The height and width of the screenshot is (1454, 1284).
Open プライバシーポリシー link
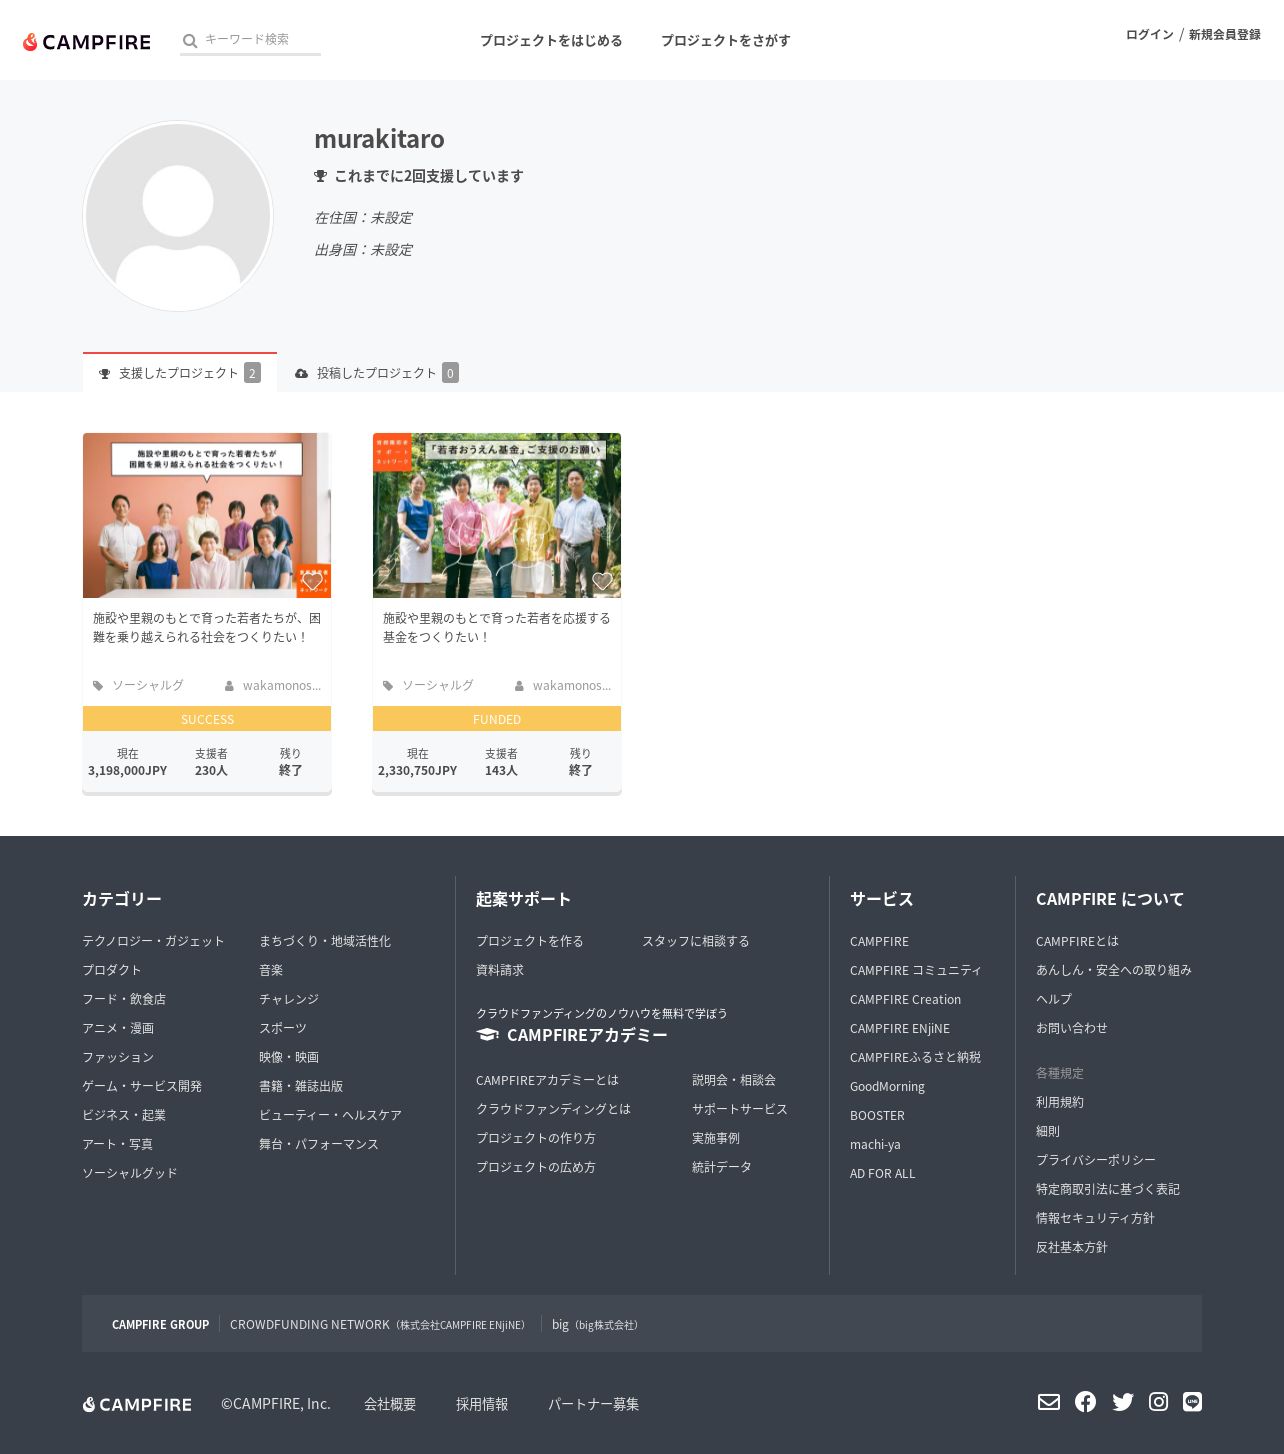pos(1096,1160)
